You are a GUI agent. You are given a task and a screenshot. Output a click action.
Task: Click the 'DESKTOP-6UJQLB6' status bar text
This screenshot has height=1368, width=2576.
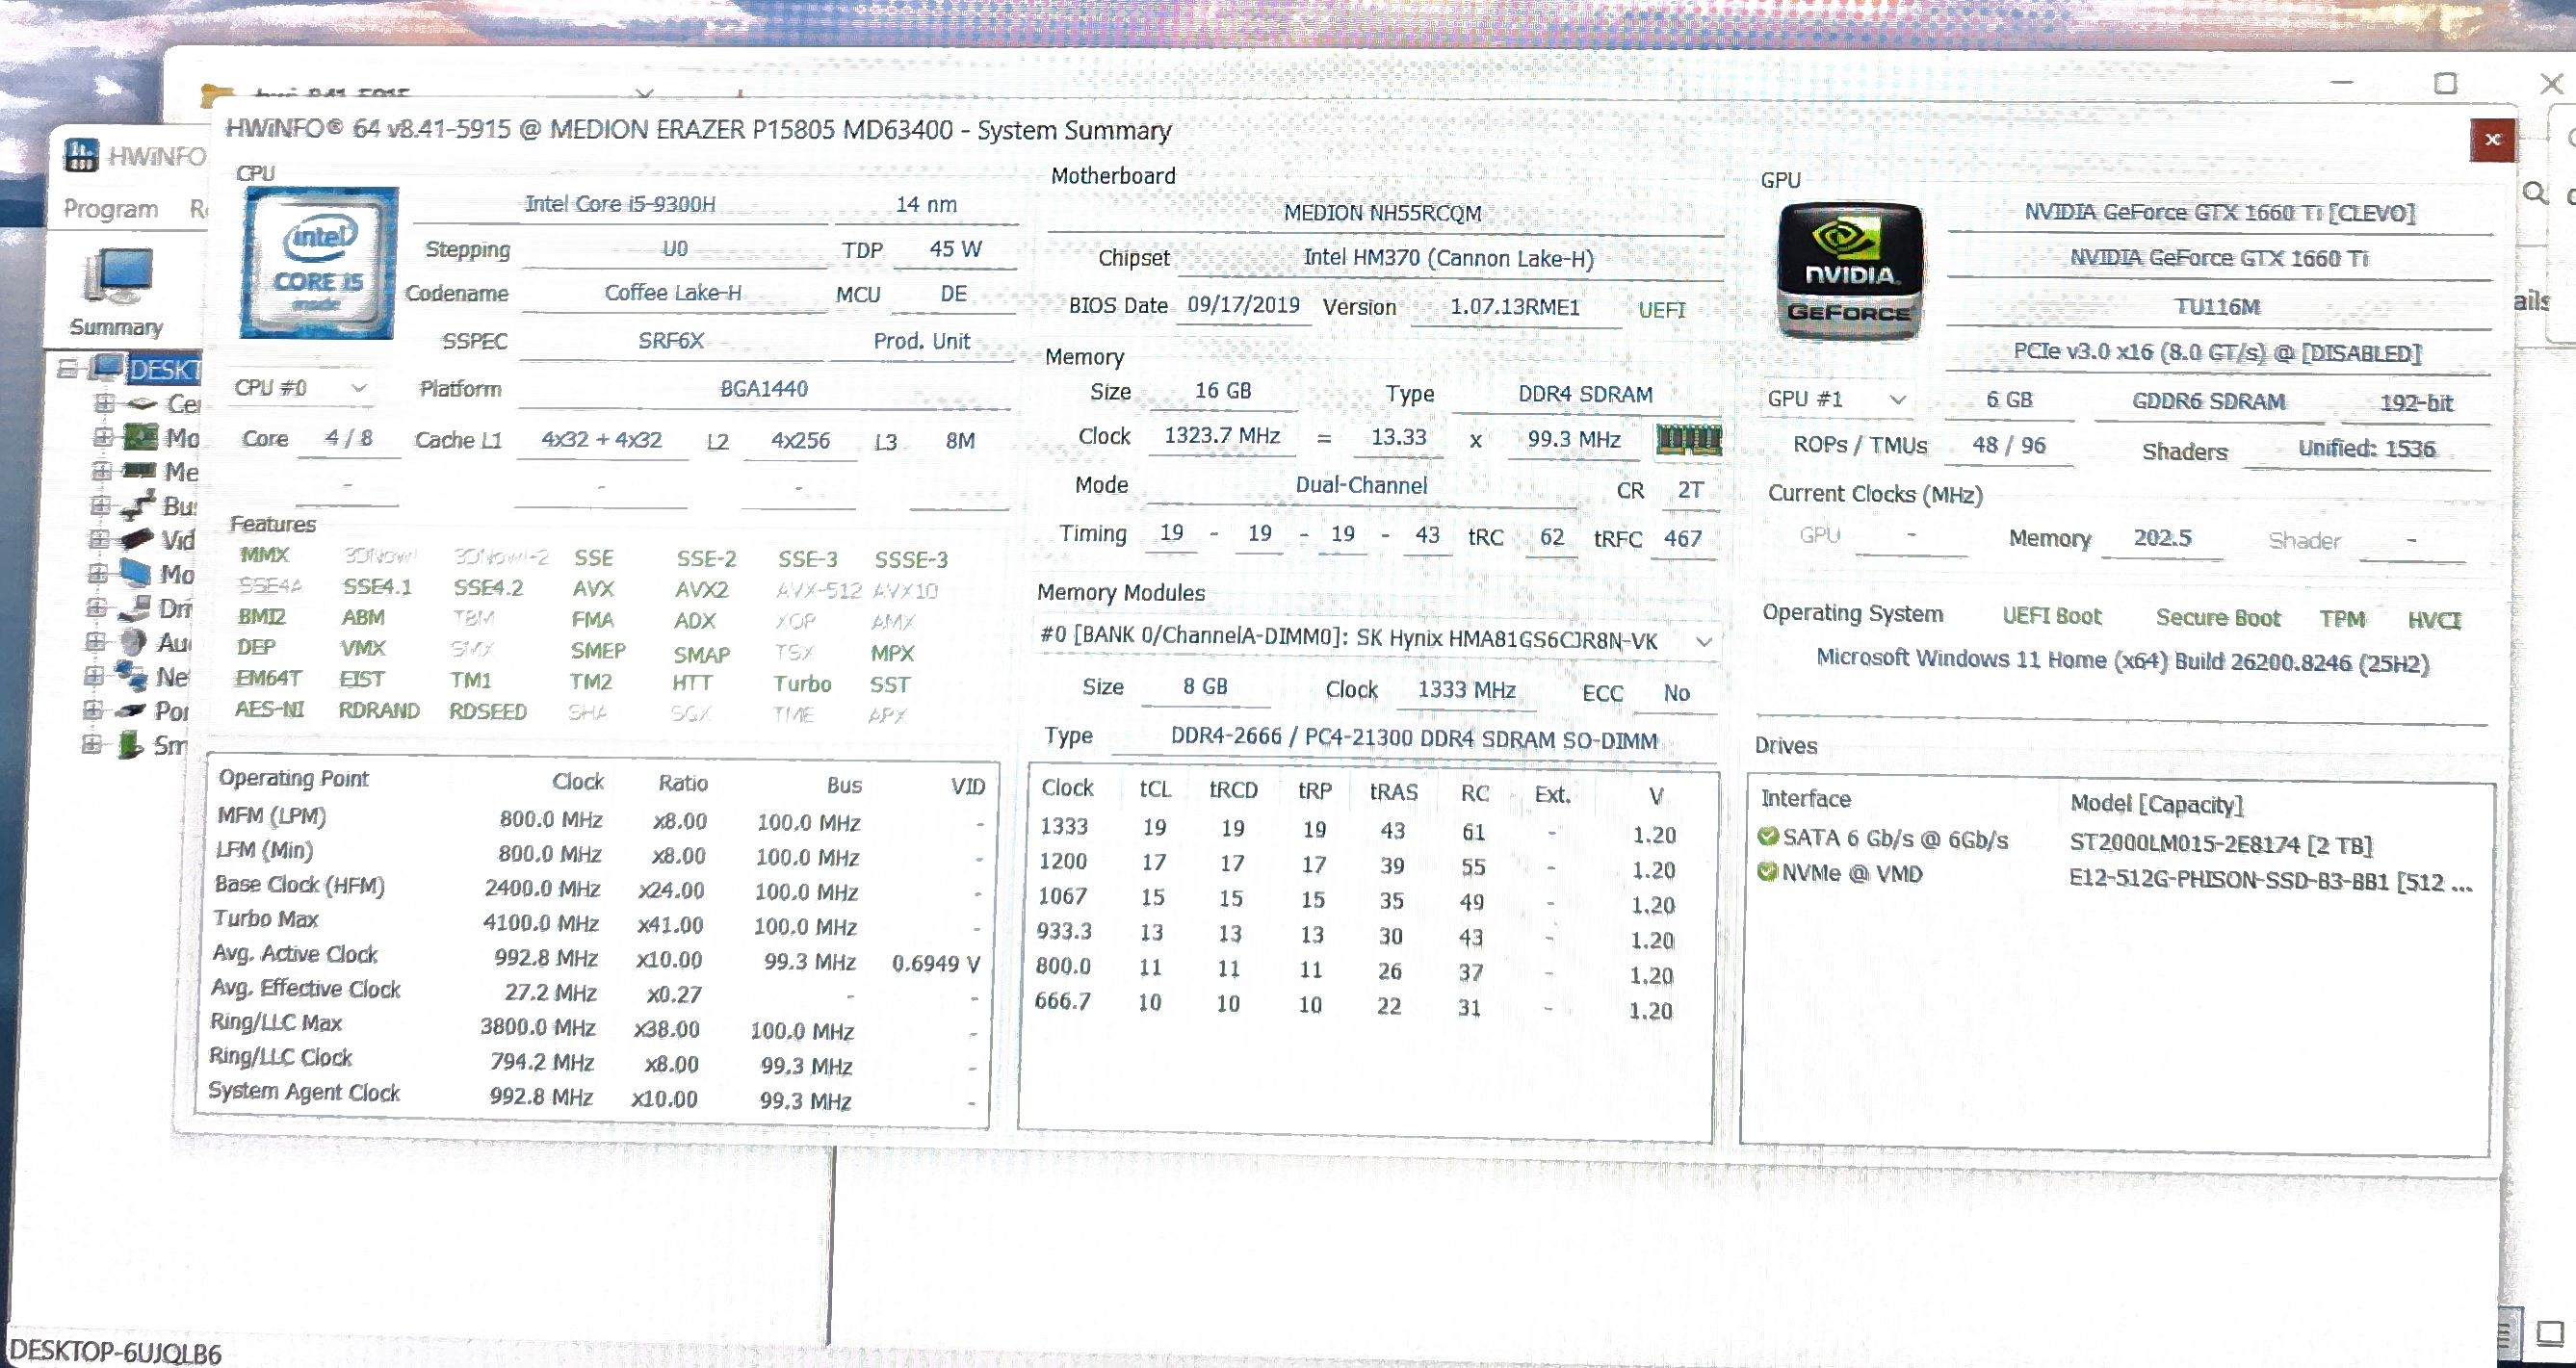click(114, 1353)
